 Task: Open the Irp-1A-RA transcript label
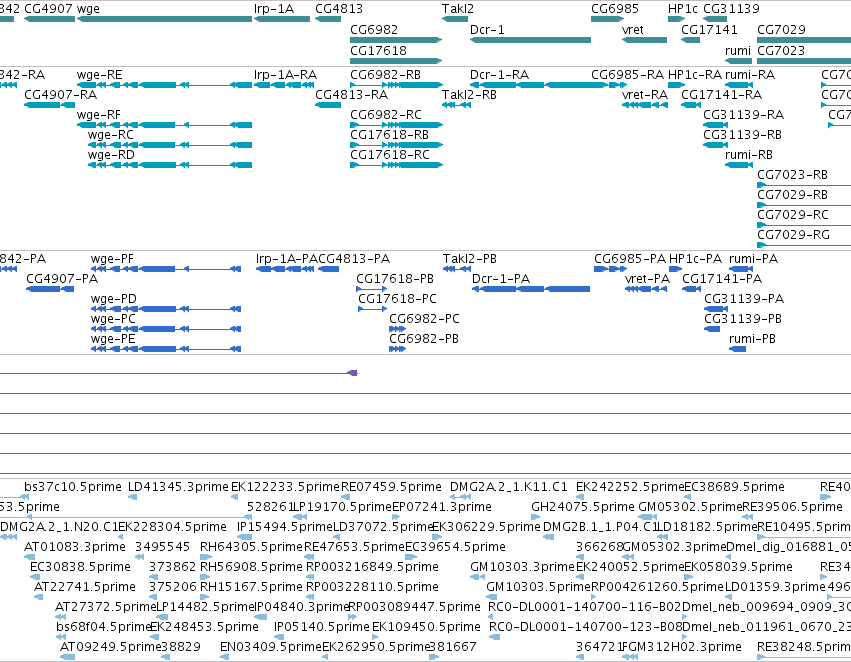[285, 74]
